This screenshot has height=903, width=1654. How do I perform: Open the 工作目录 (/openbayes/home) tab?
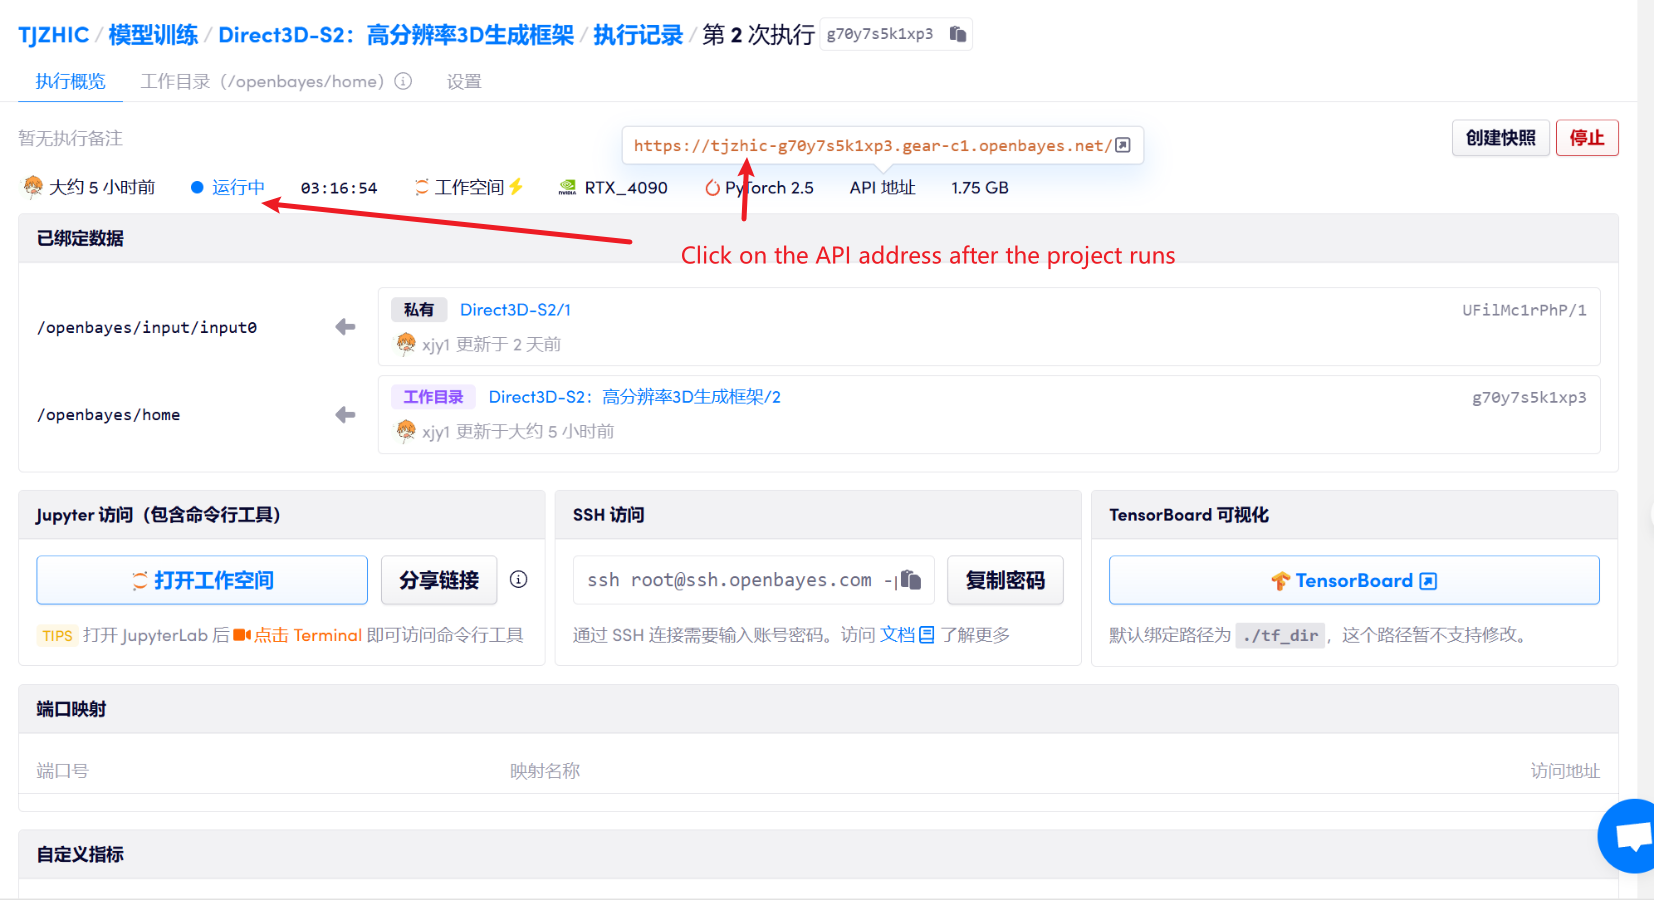262,81
